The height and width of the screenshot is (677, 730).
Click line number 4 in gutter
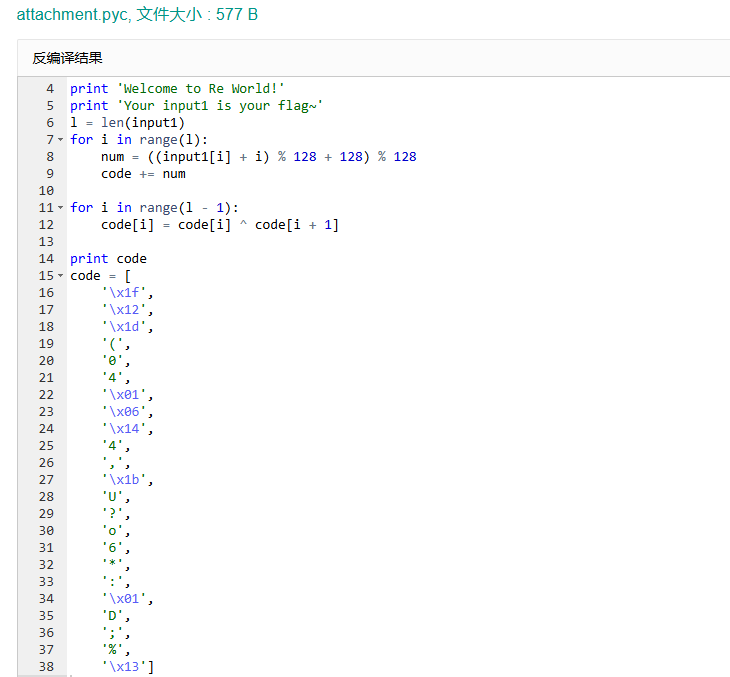tap(50, 88)
